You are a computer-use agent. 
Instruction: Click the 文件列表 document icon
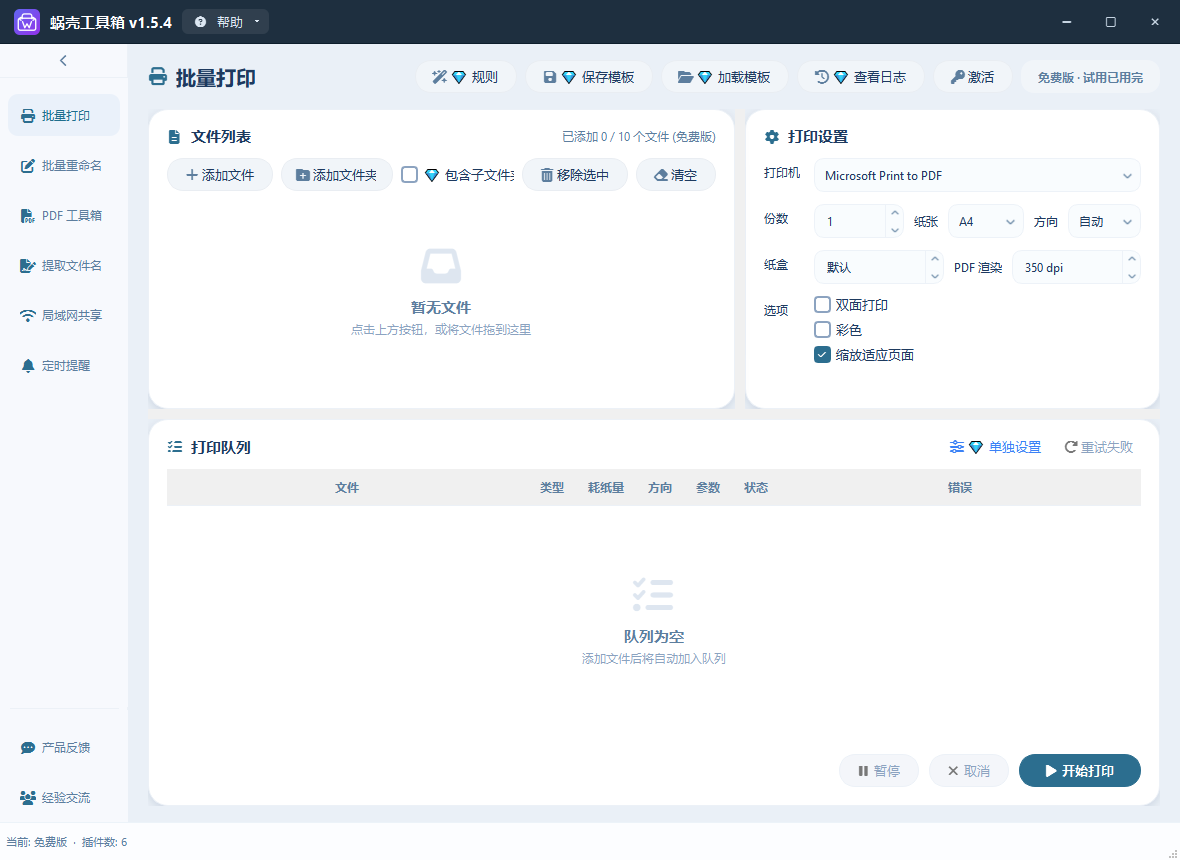pyautogui.click(x=175, y=137)
